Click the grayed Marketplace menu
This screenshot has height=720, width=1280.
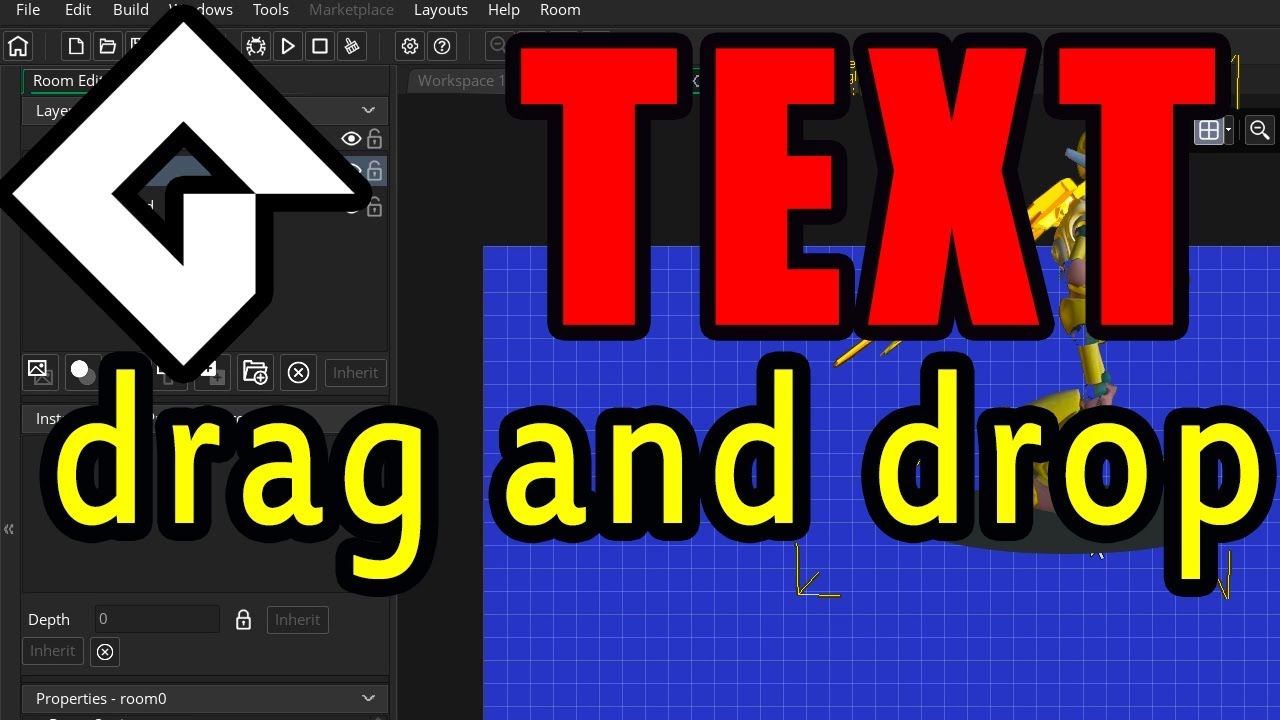click(351, 10)
